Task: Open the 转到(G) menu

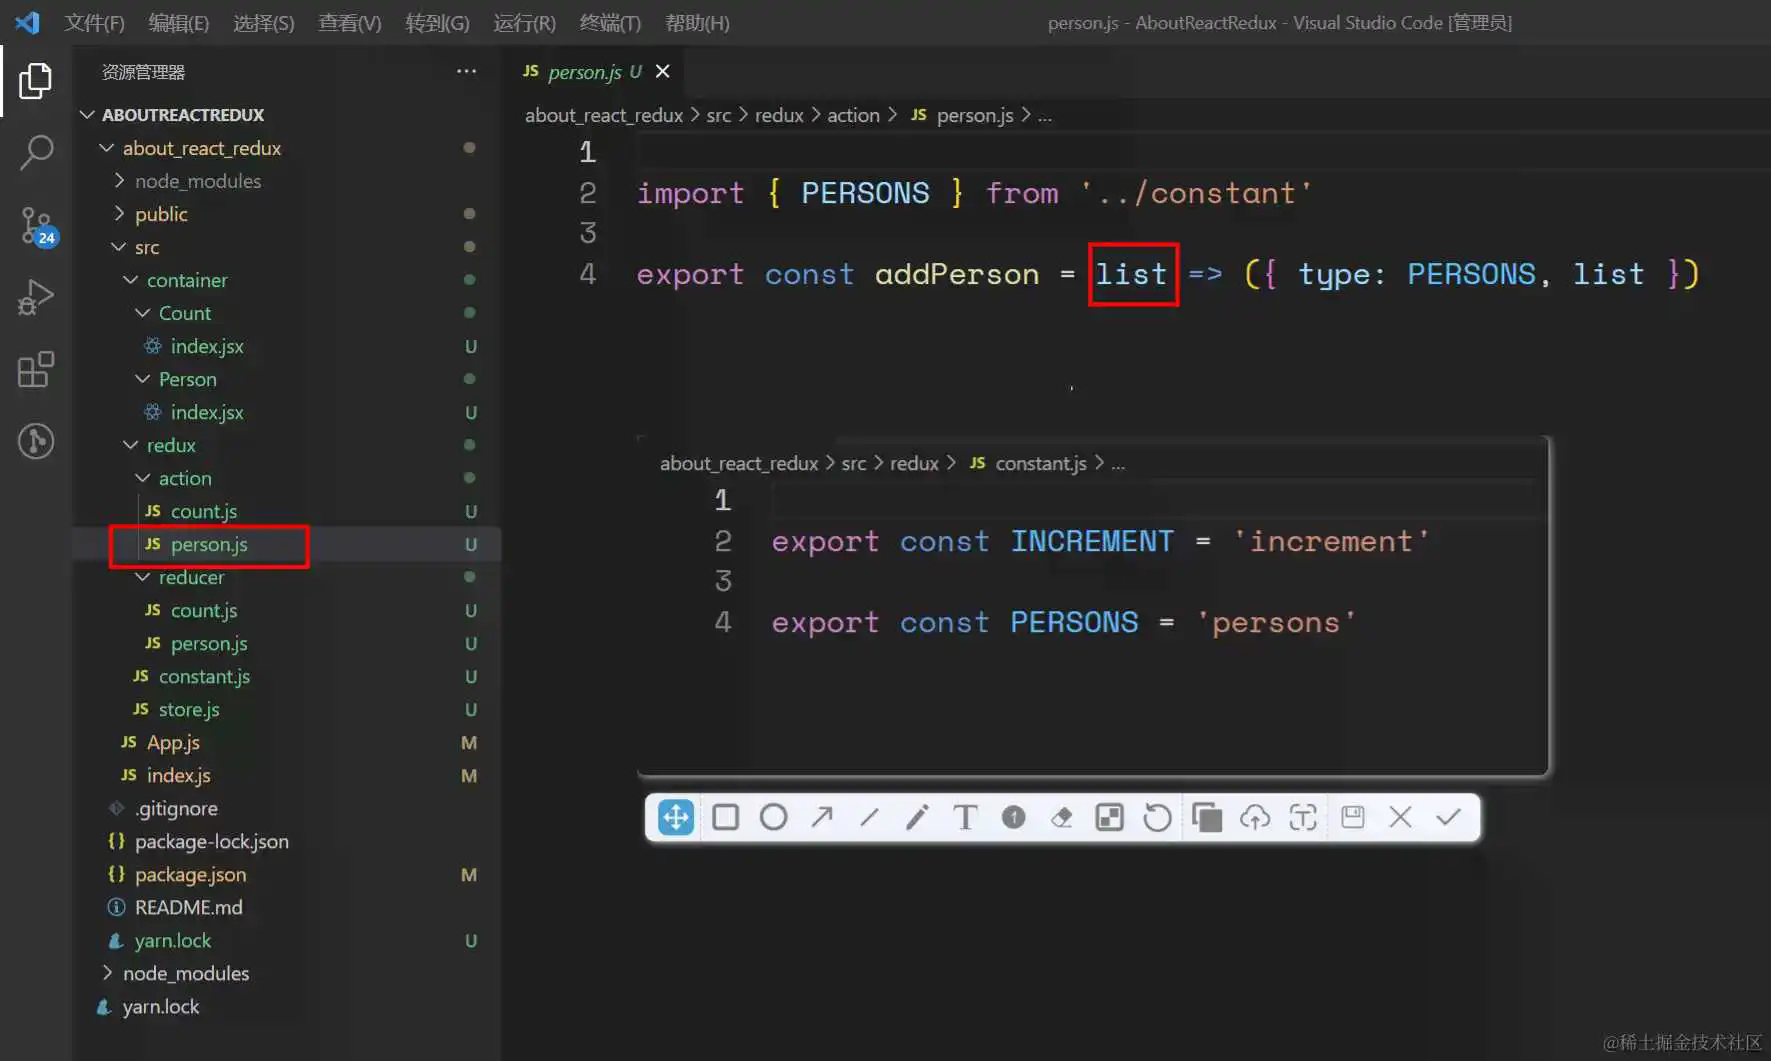Action: pos(437,22)
